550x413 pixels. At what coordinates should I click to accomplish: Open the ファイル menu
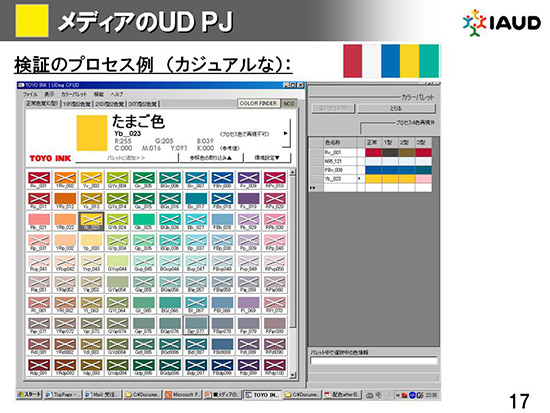pyautogui.click(x=30, y=94)
